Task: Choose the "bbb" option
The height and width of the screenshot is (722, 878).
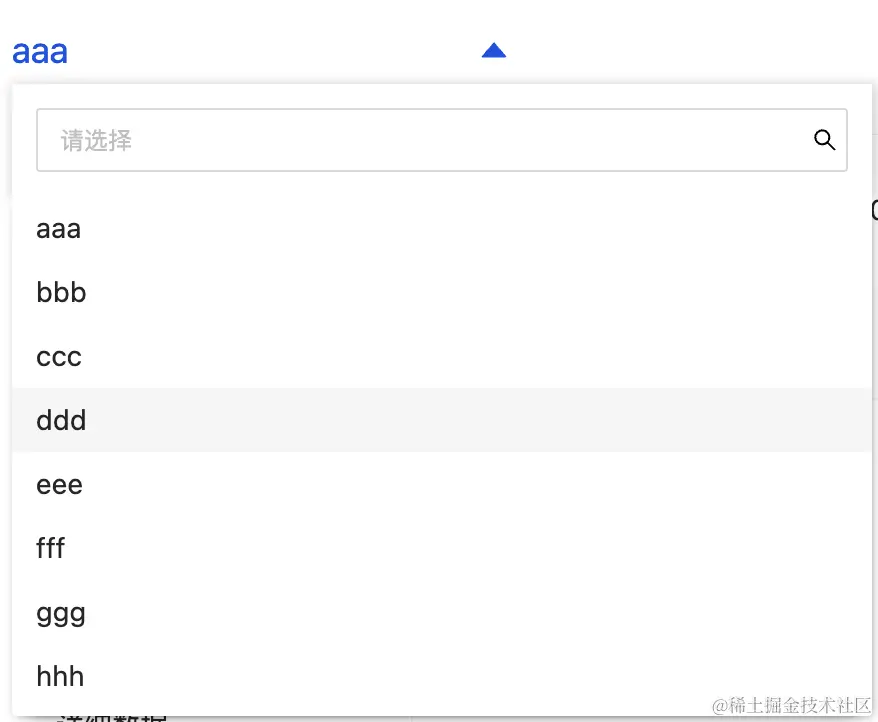Action: tap(61, 293)
